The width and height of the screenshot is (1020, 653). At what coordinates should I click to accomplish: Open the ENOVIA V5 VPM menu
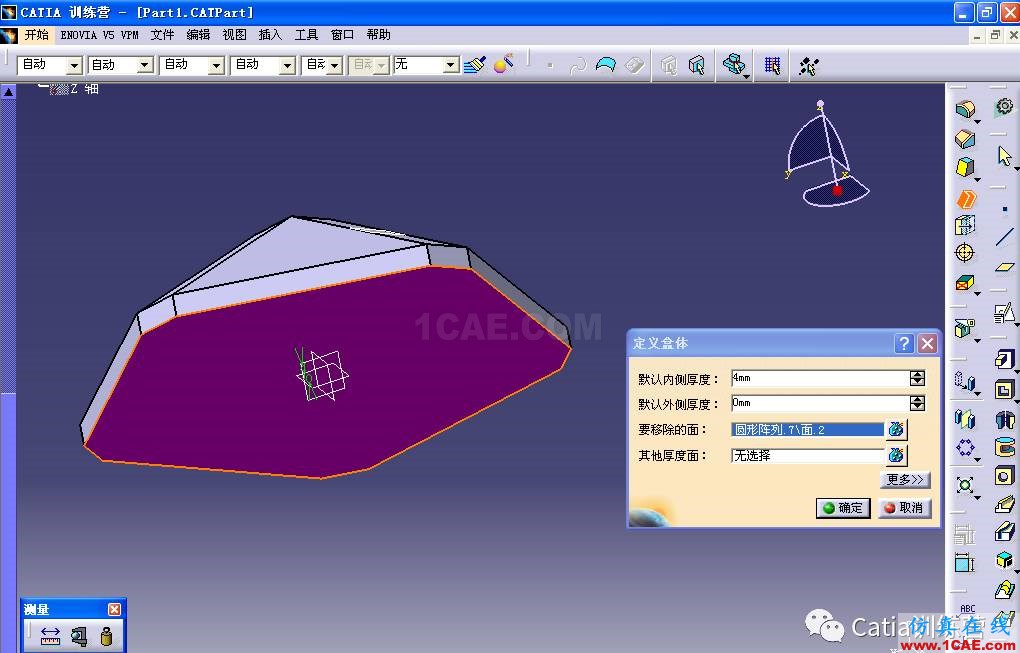coord(100,35)
